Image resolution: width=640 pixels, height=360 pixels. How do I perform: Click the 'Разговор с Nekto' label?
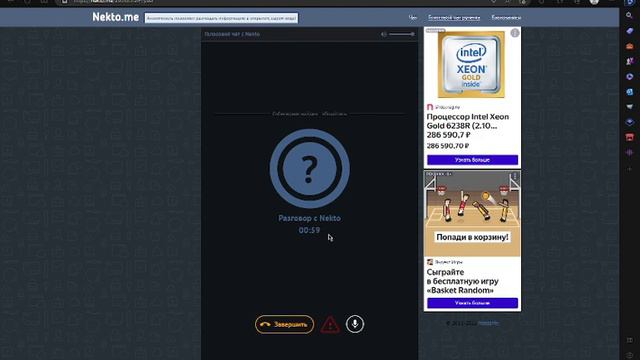(309, 218)
